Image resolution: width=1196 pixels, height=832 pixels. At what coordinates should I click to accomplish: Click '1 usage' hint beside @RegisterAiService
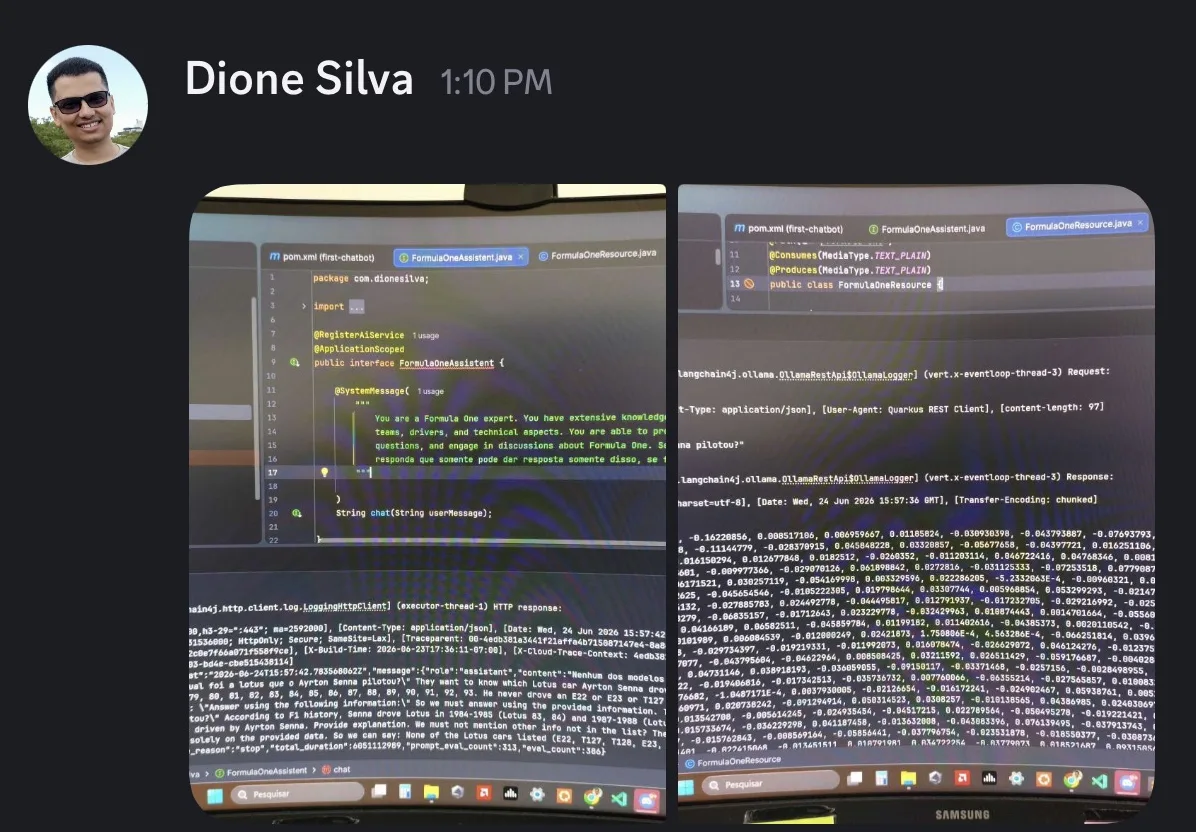426,336
